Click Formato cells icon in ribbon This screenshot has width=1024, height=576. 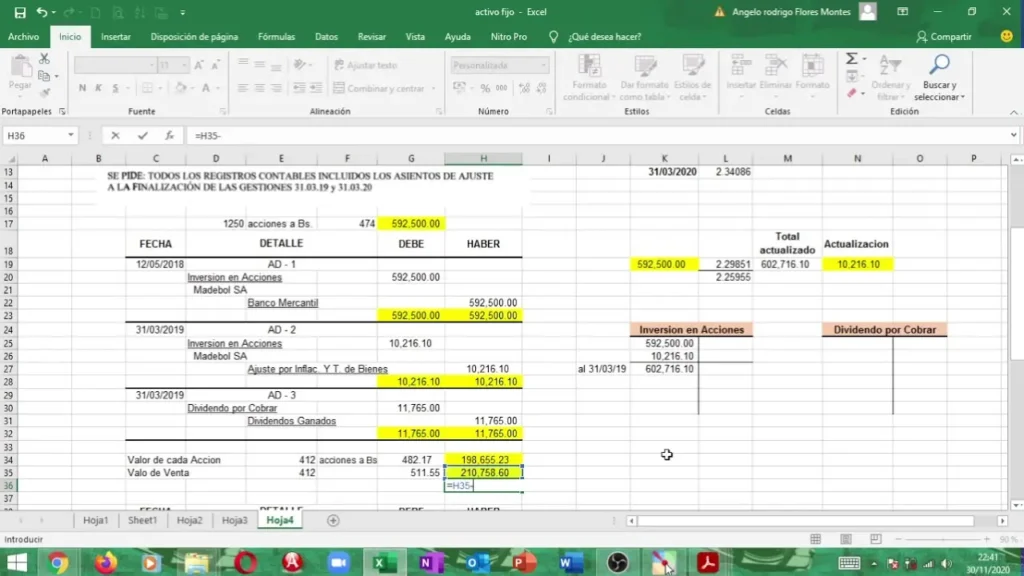point(812,65)
